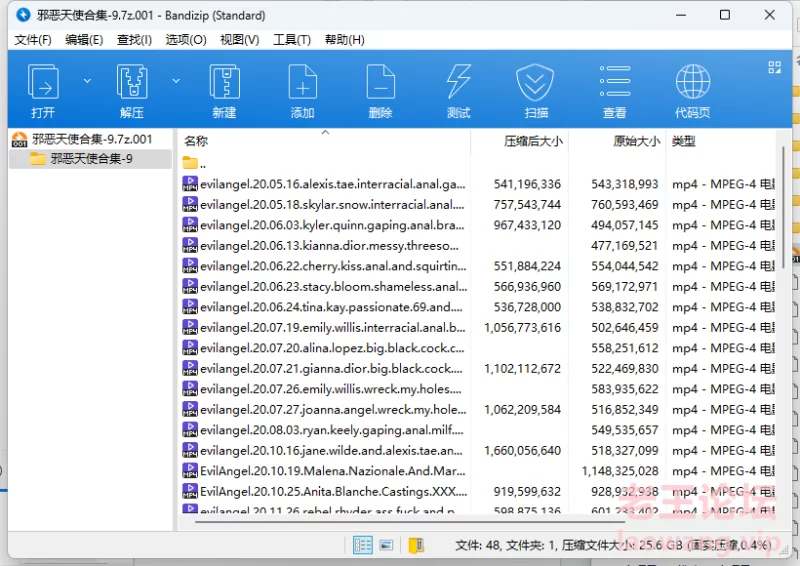Select file tina.kay.passionate.69 row
Image resolution: width=800 pixels, height=566 pixels.
click(478, 307)
